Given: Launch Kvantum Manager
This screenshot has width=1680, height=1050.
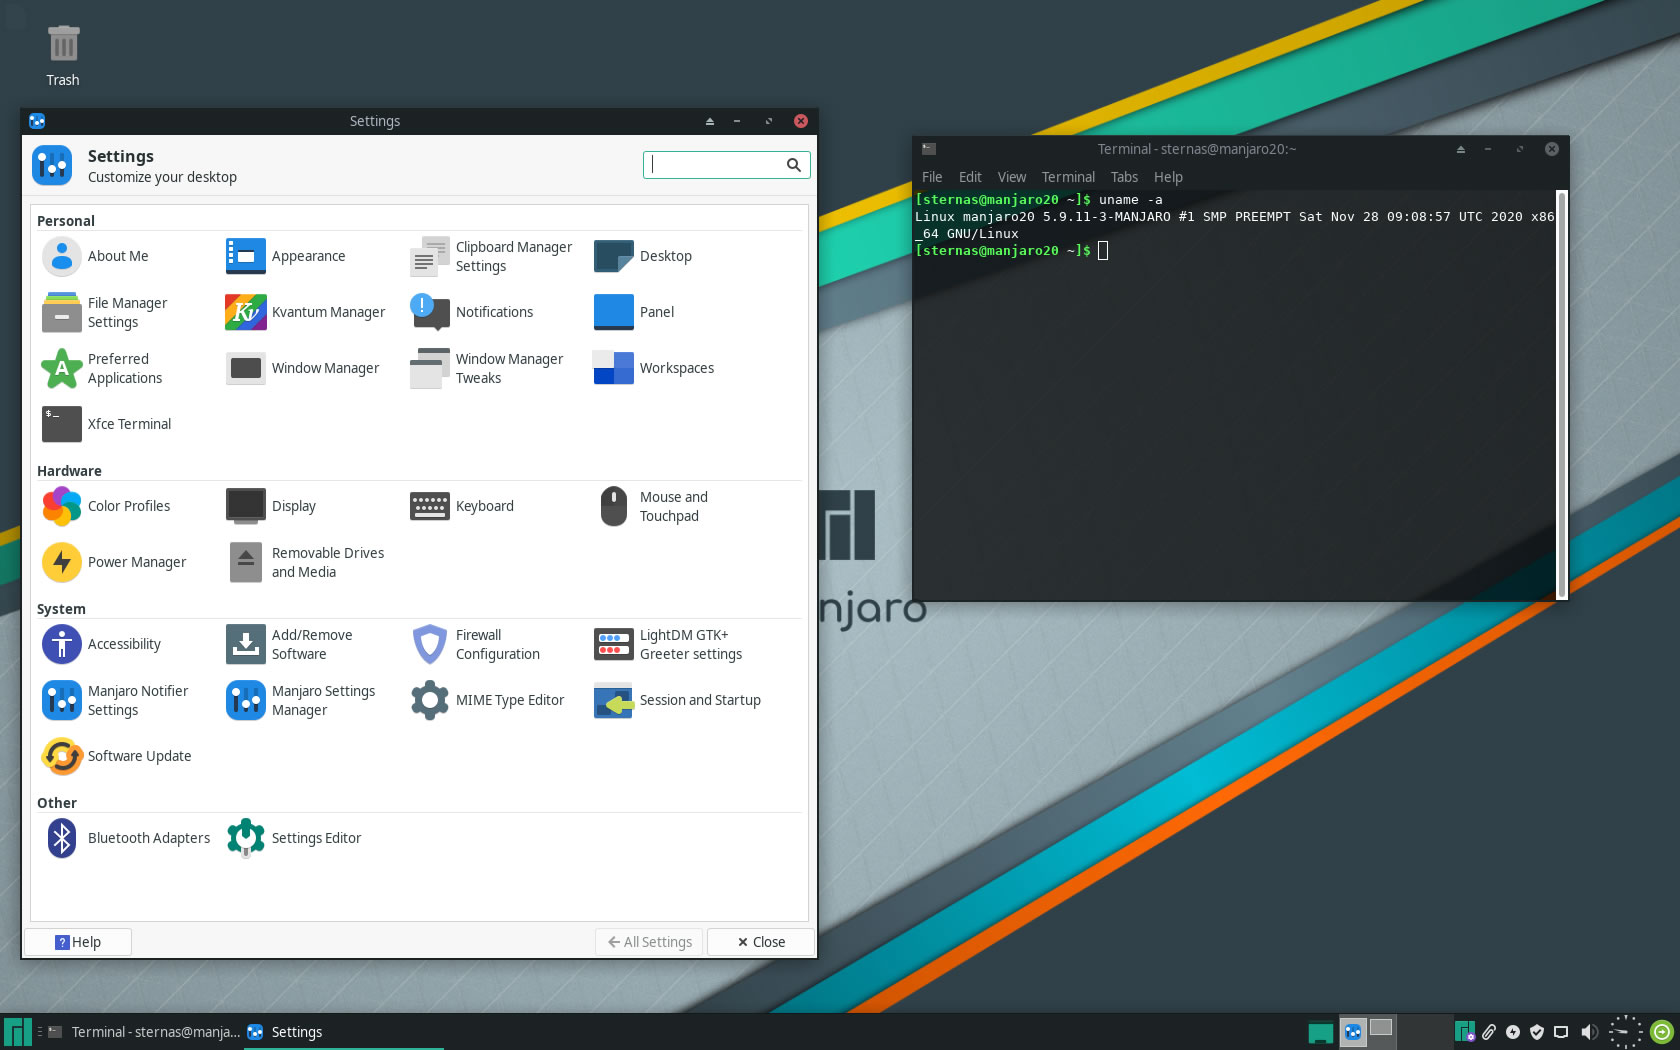Looking at the screenshot, I should tap(305, 312).
